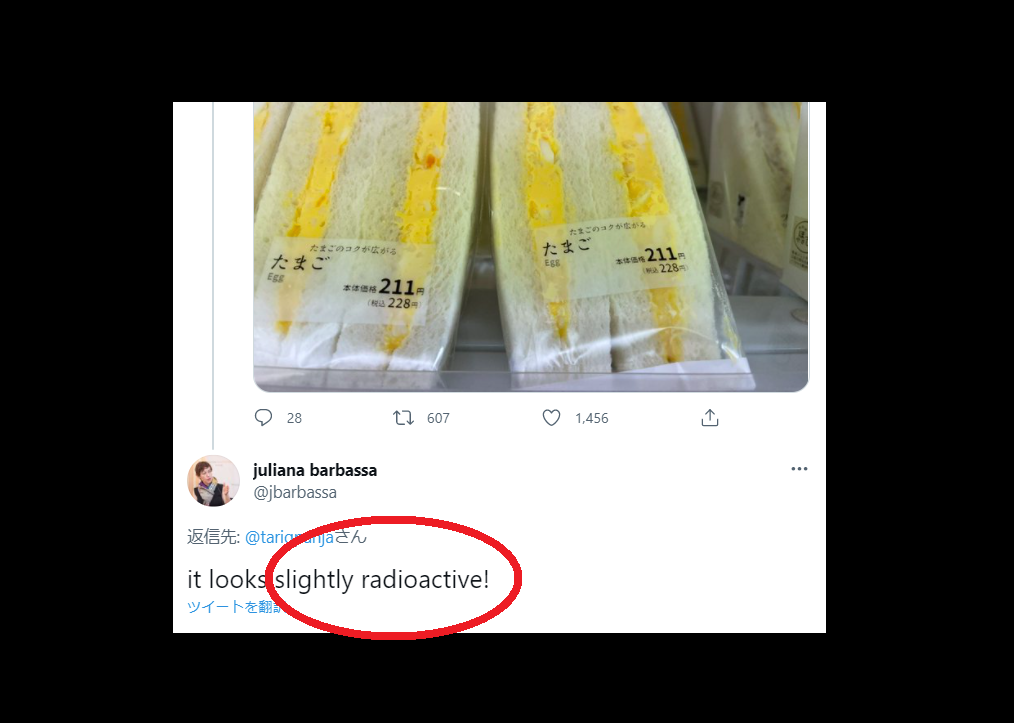Click juliana barbassa's profile avatar
Image resolution: width=1014 pixels, height=723 pixels.
point(213,480)
